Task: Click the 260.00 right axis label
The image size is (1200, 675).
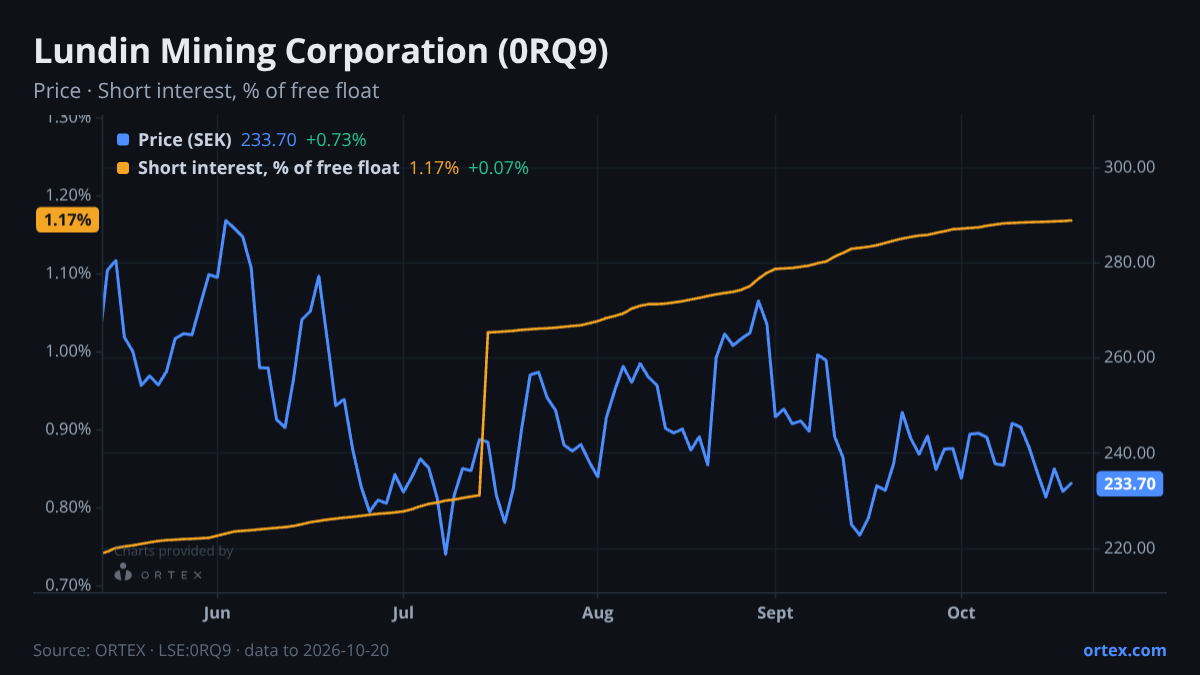Action: (x=1129, y=357)
